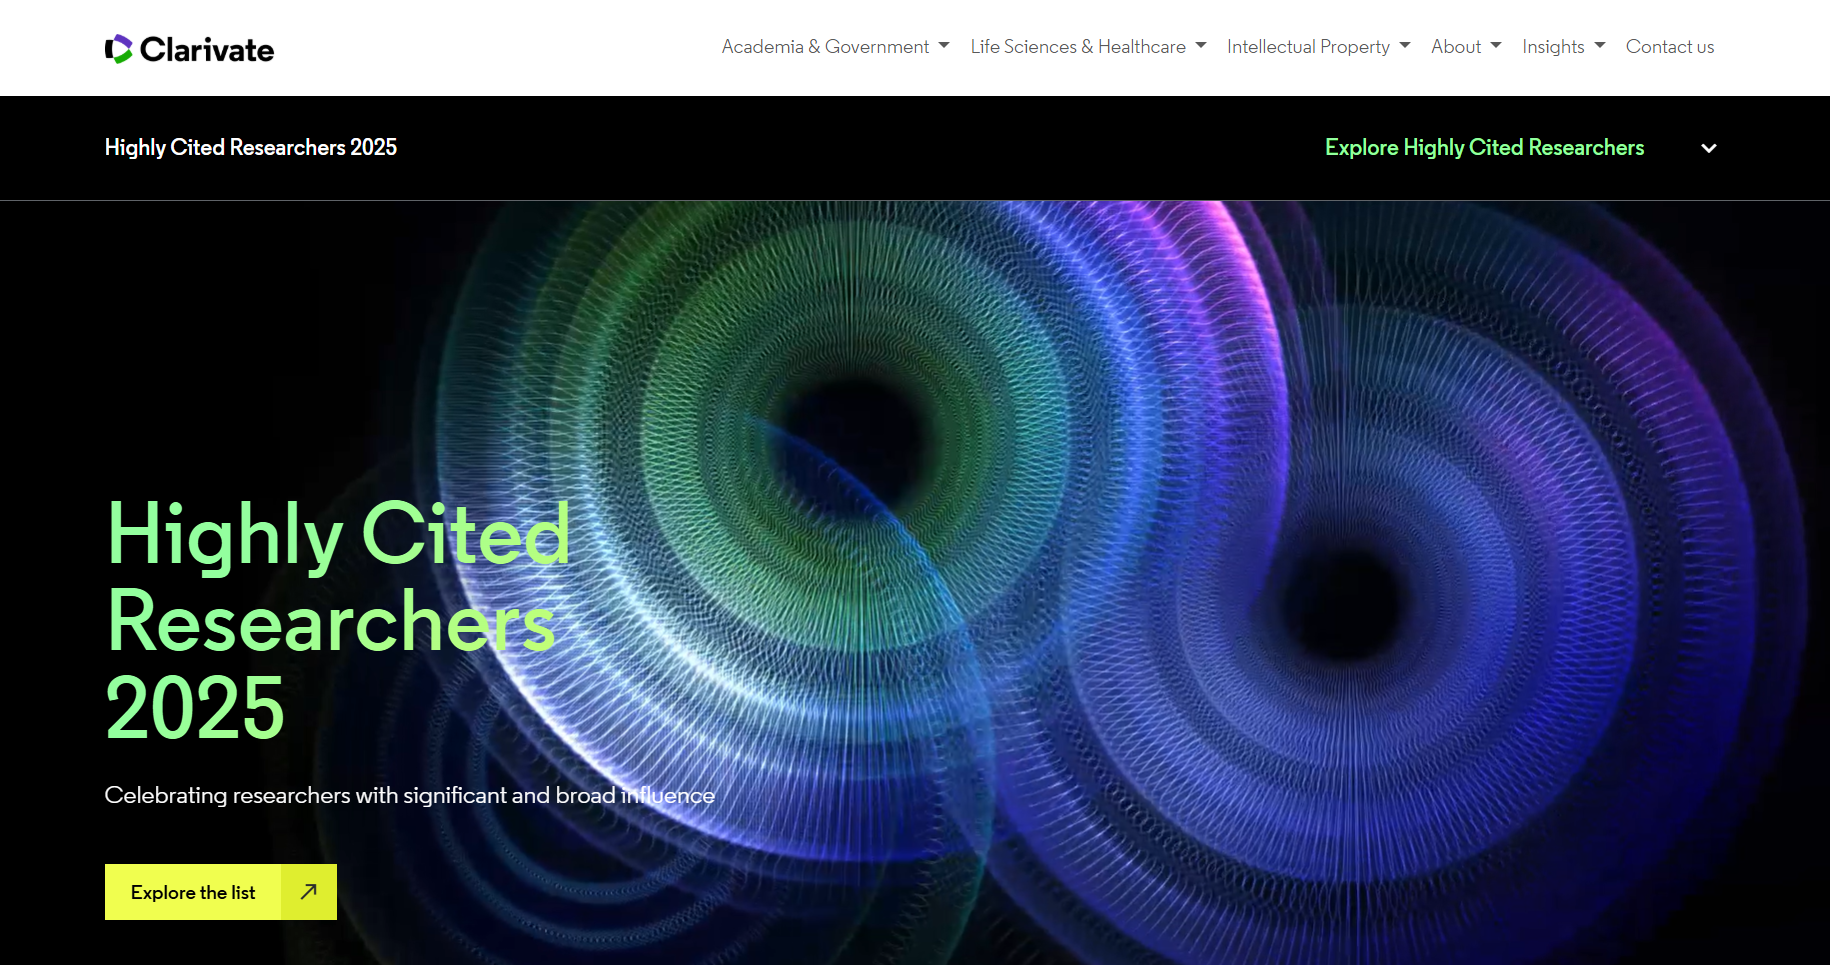Click the caret next to Life Sciences & Healthcare
1830x965 pixels.
point(1201,46)
